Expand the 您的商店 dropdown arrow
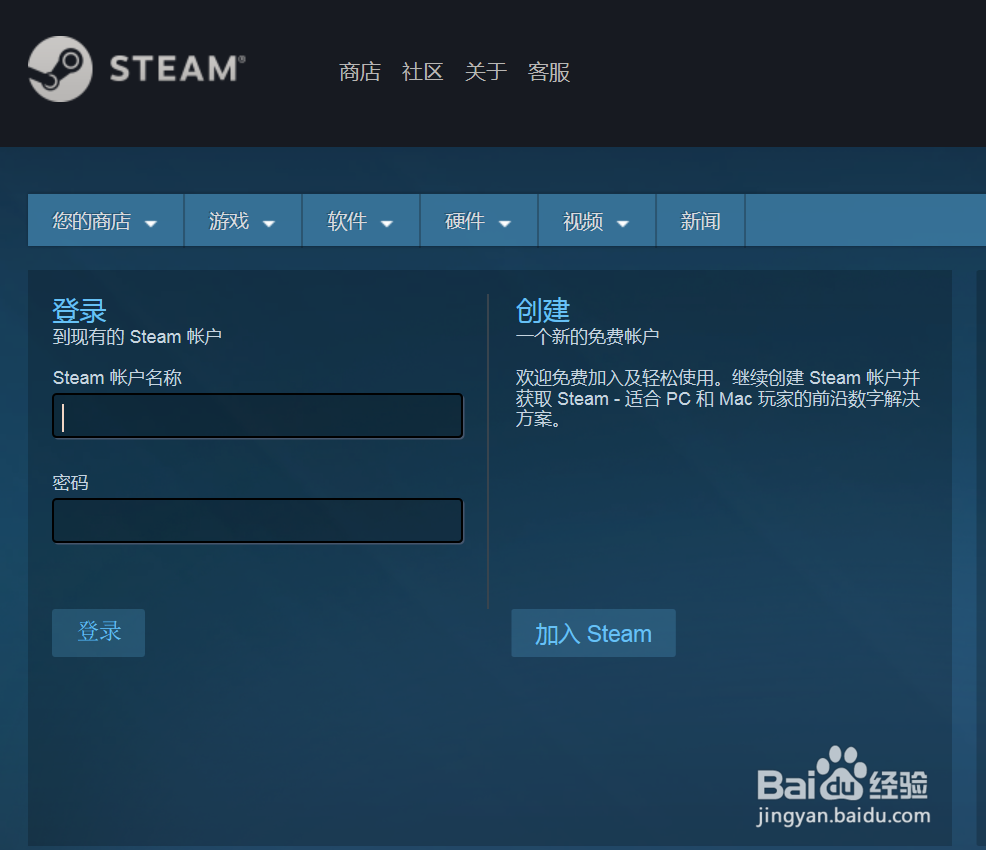This screenshot has width=986, height=850. [151, 224]
